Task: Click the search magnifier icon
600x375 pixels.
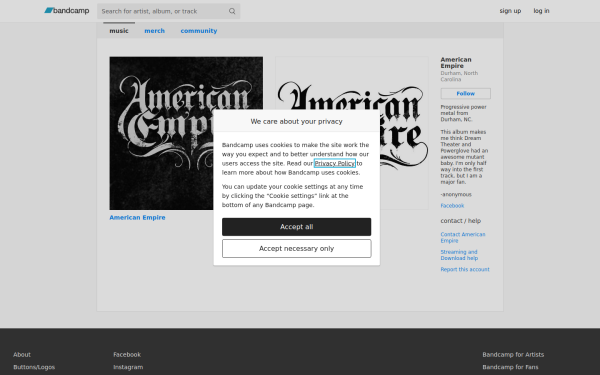Action: (x=232, y=11)
